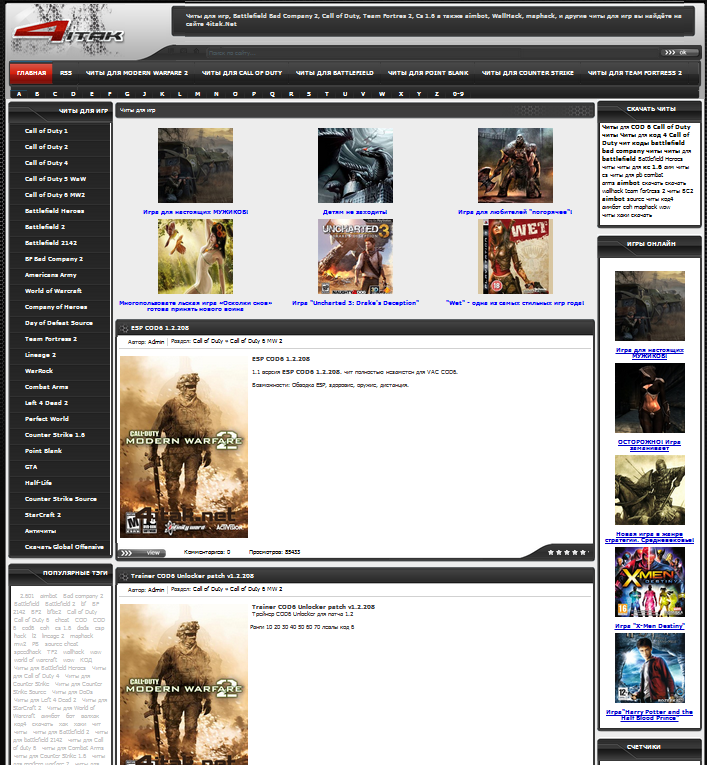Open Call of Duty 1 category
Screen dimensions: 707x765
coord(59,131)
